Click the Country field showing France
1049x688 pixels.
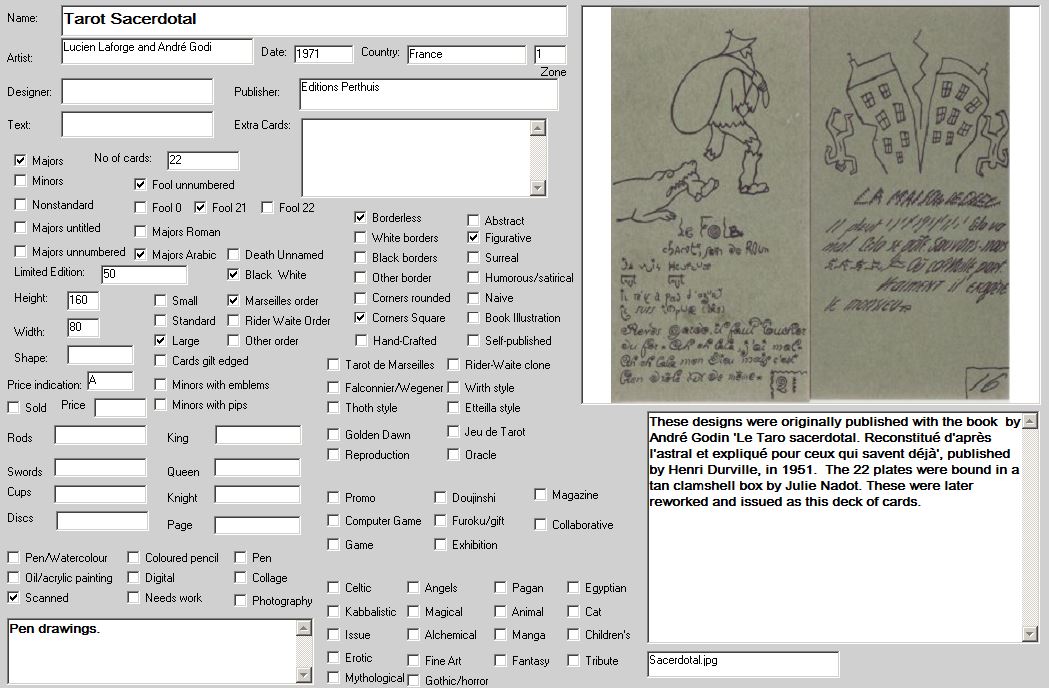click(x=466, y=54)
